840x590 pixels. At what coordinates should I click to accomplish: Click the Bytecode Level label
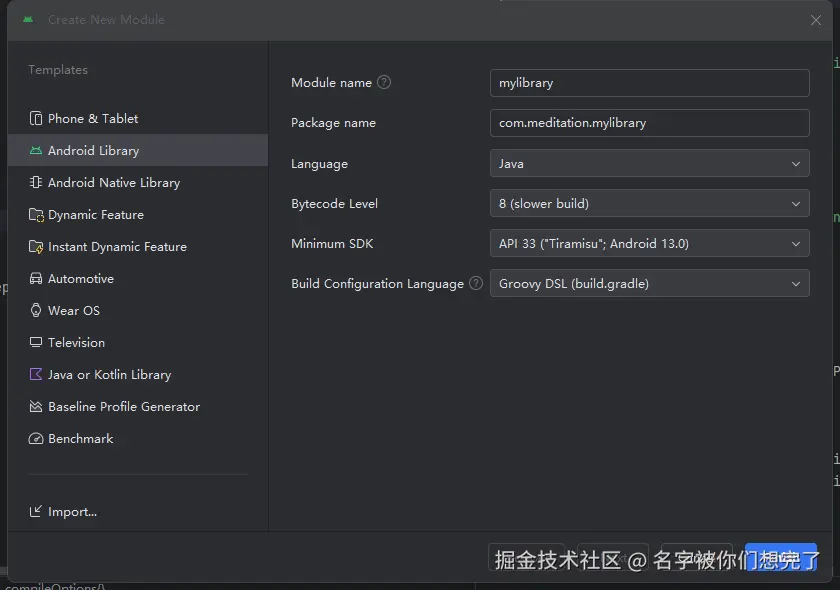pos(334,204)
